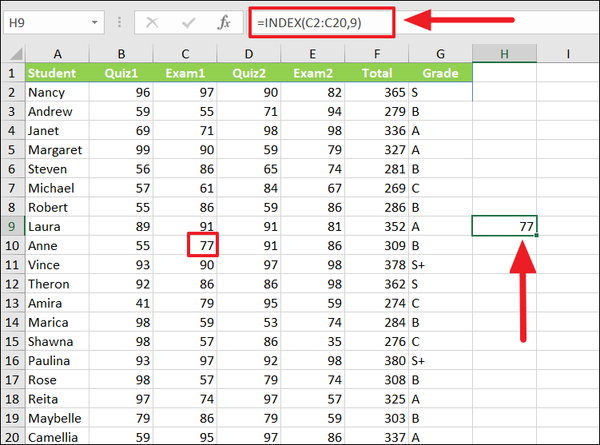The height and width of the screenshot is (445, 600).
Task: Select column A header
Action: coord(57,54)
